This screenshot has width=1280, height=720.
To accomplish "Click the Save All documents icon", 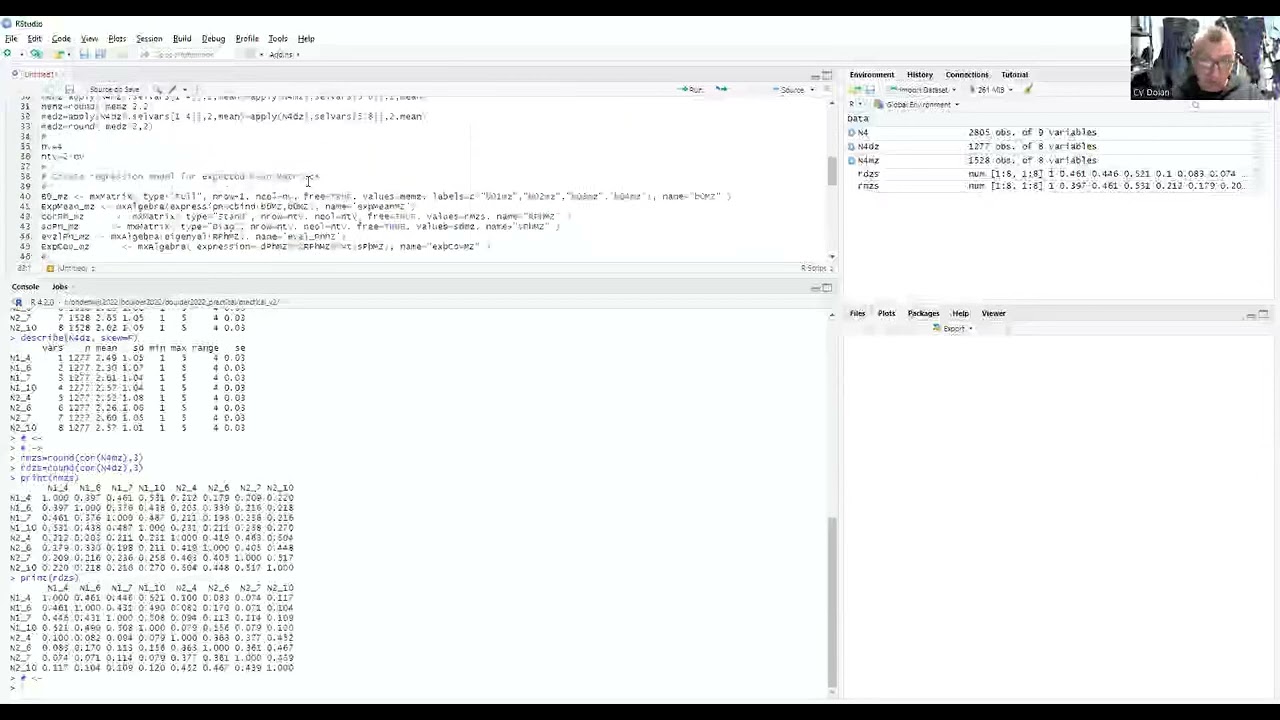I will 100,54.
